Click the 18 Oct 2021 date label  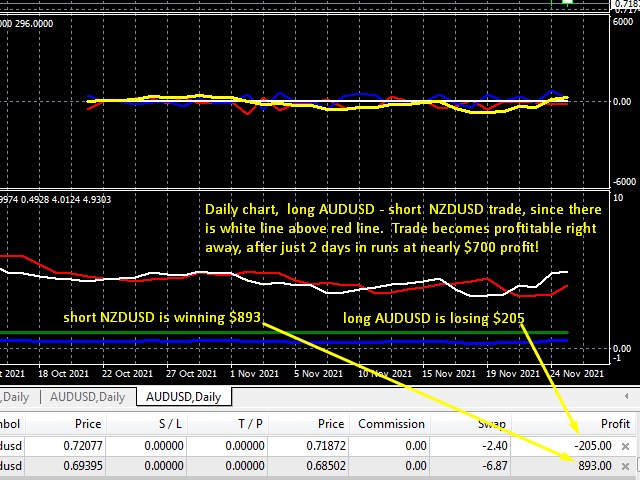pyautogui.click(x=63, y=373)
